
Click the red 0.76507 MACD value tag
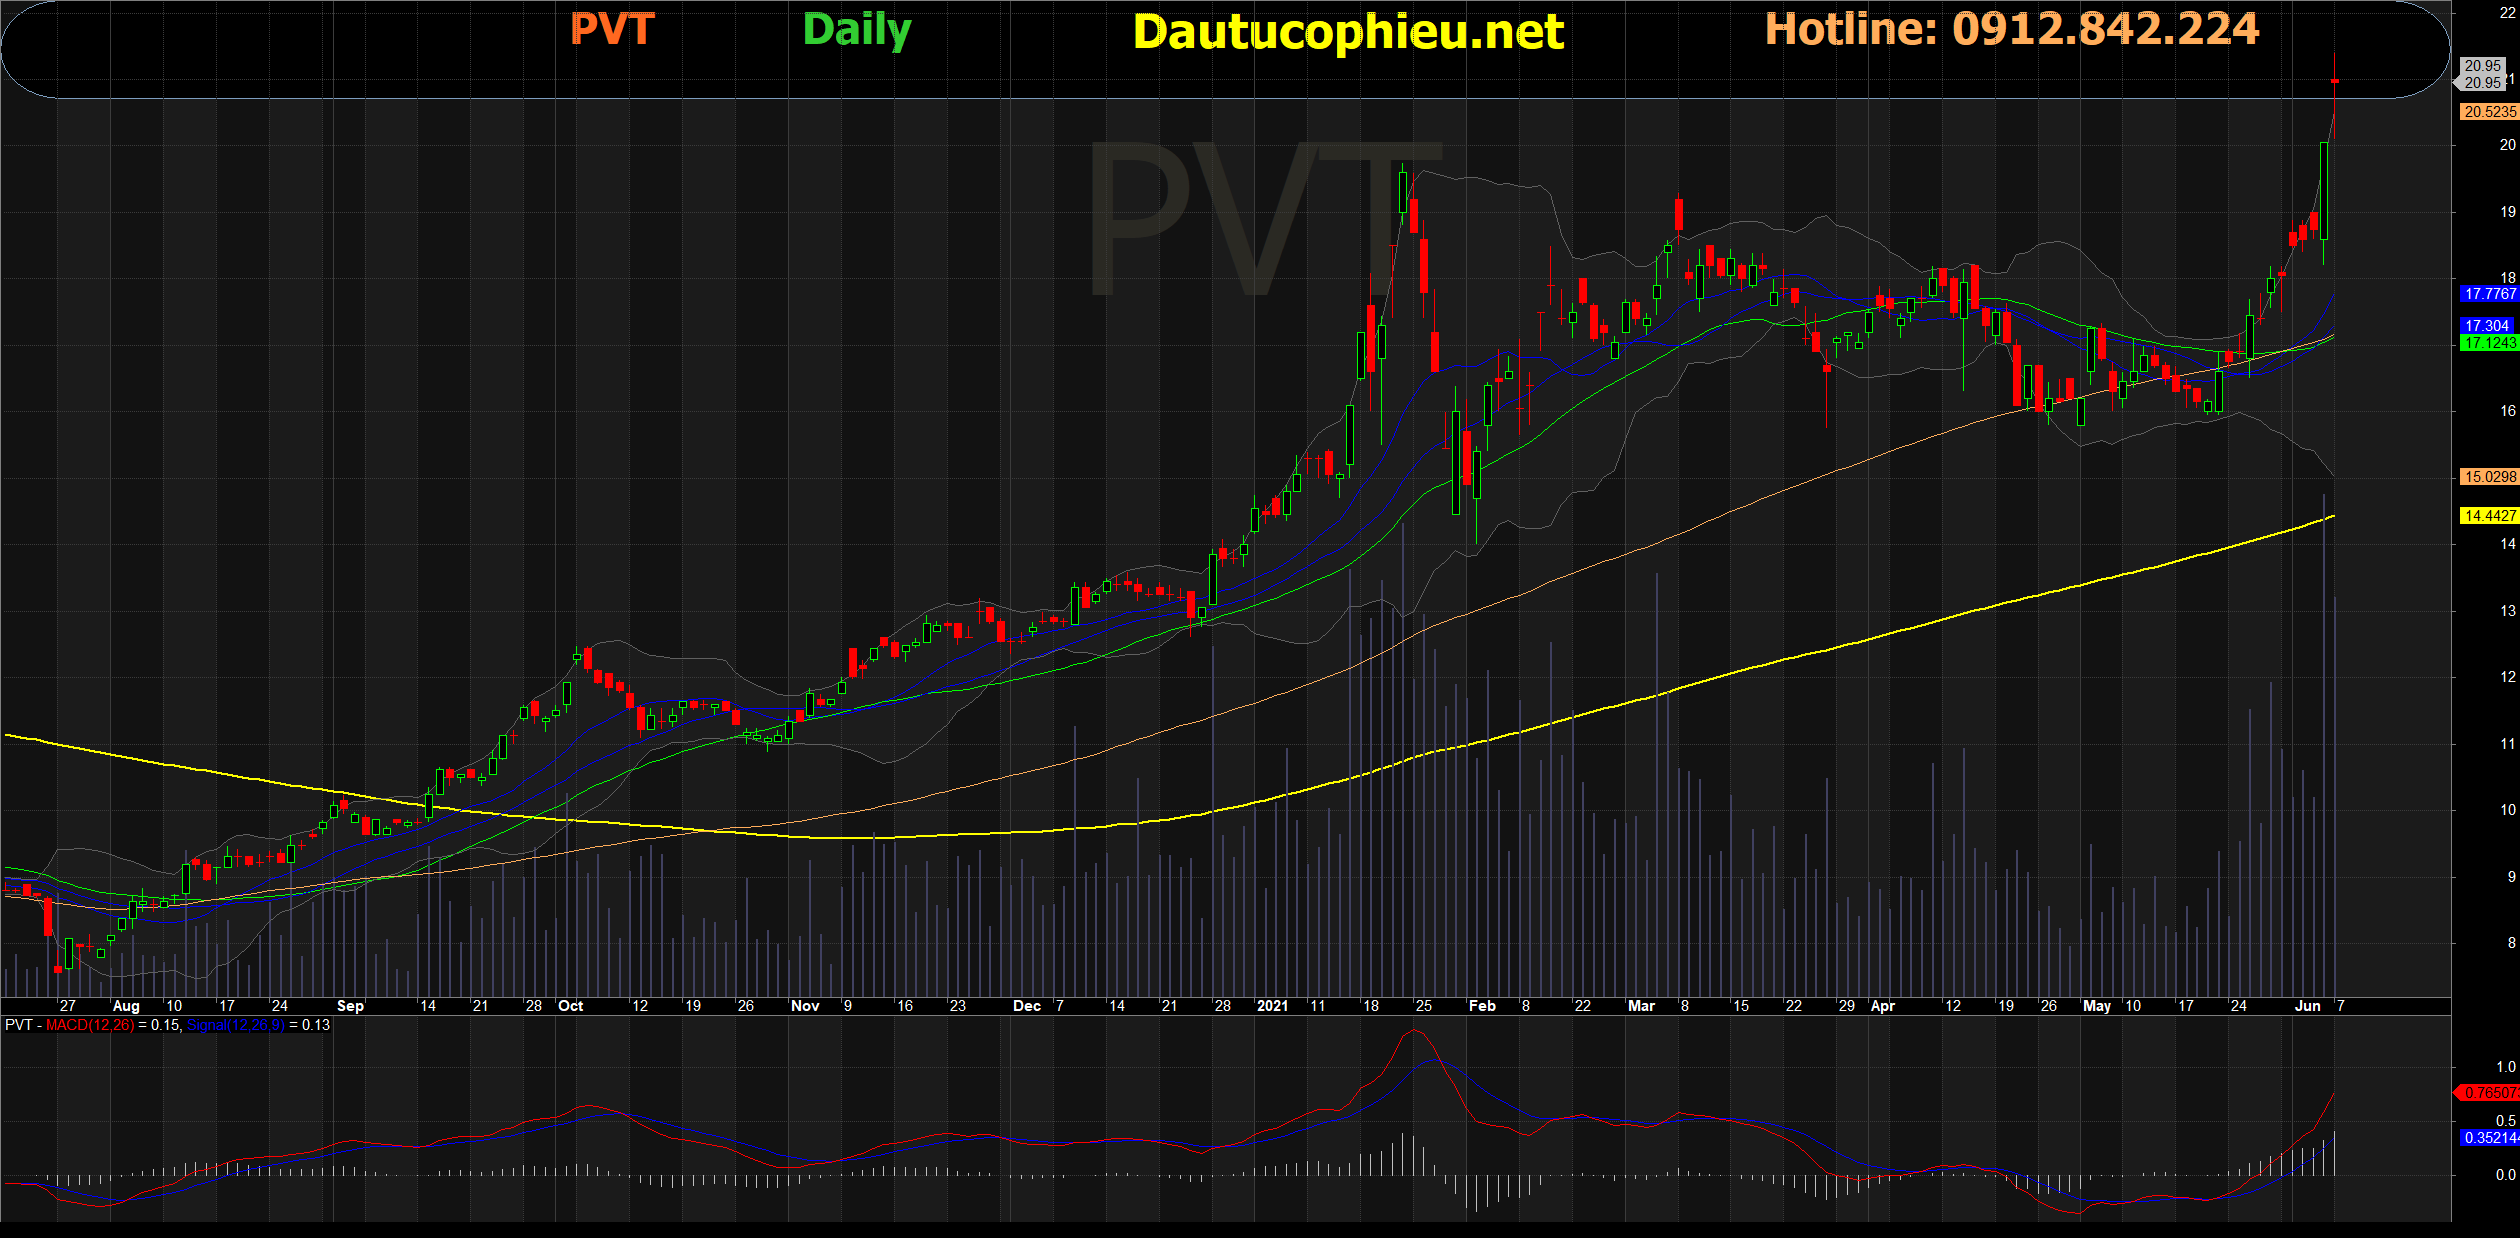point(2488,1093)
